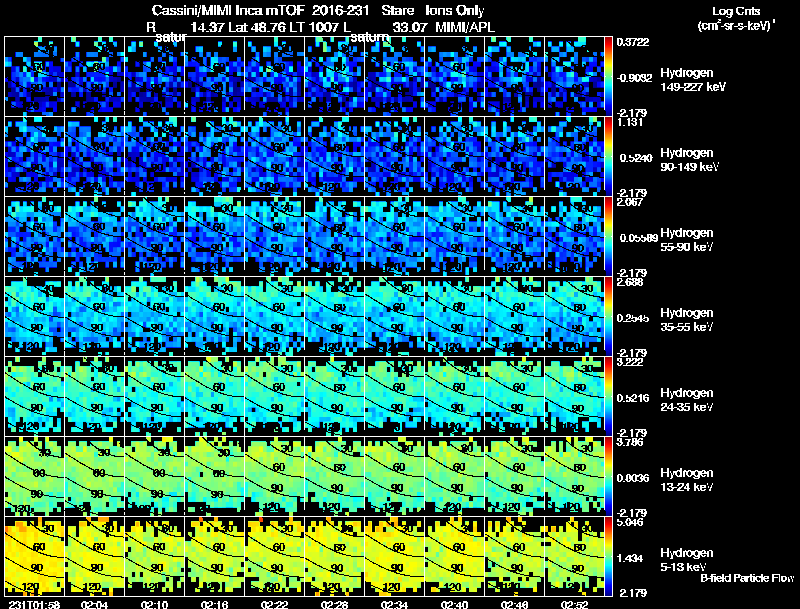Viewport: 800px width, 609px height.
Task: Open the 55-90 keV panel at 02:28
Action: (x=335, y=236)
